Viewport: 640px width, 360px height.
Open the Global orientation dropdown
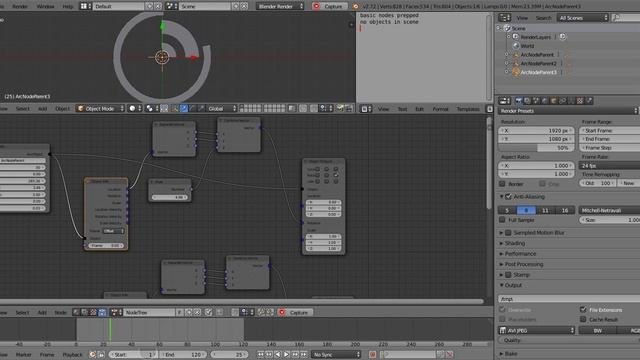221,109
